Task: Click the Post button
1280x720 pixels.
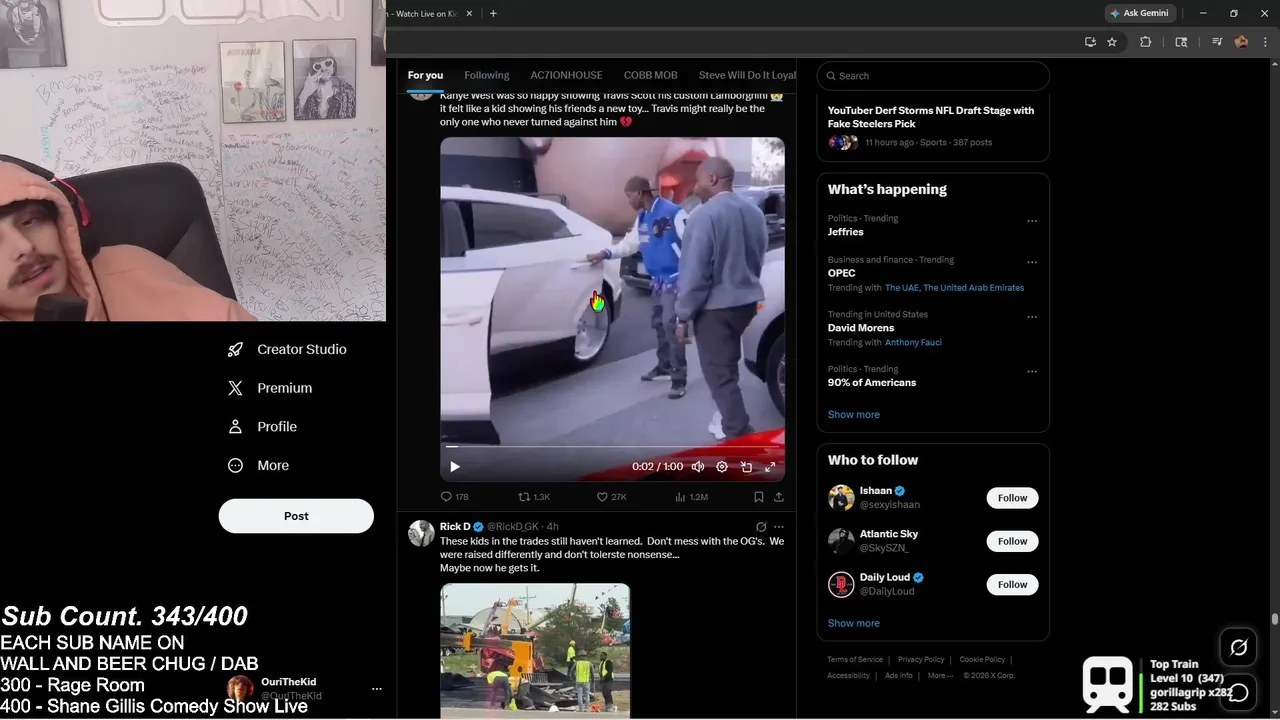Action: 296,516
